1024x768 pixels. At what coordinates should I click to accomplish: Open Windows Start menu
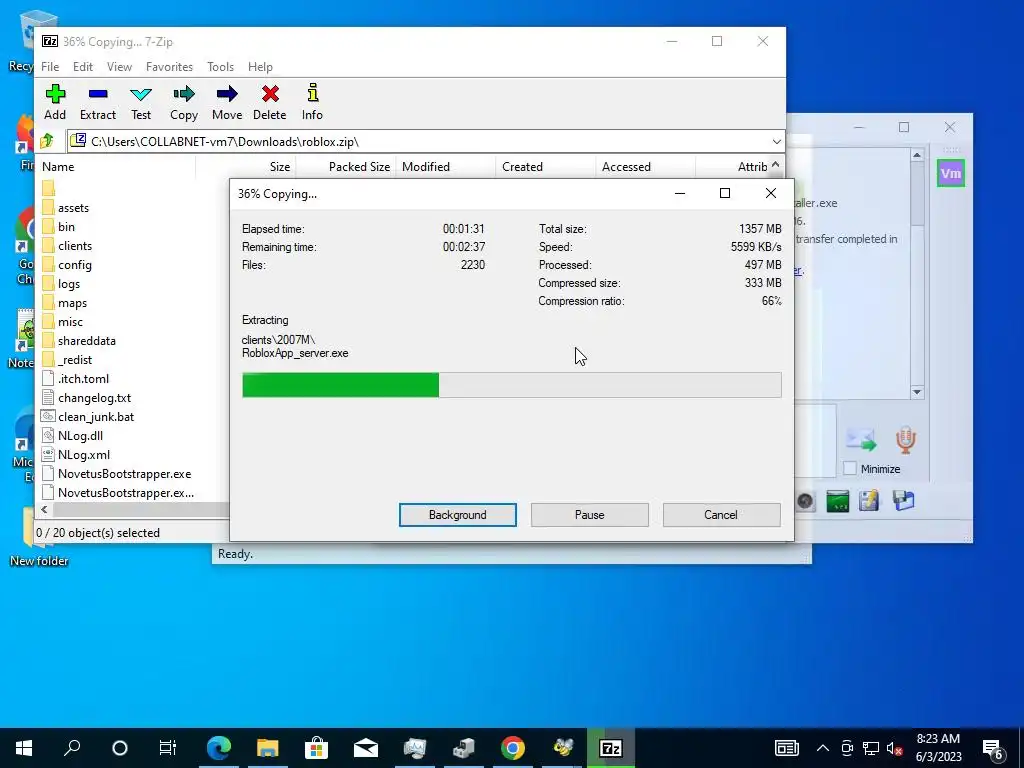click(x=24, y=748)
